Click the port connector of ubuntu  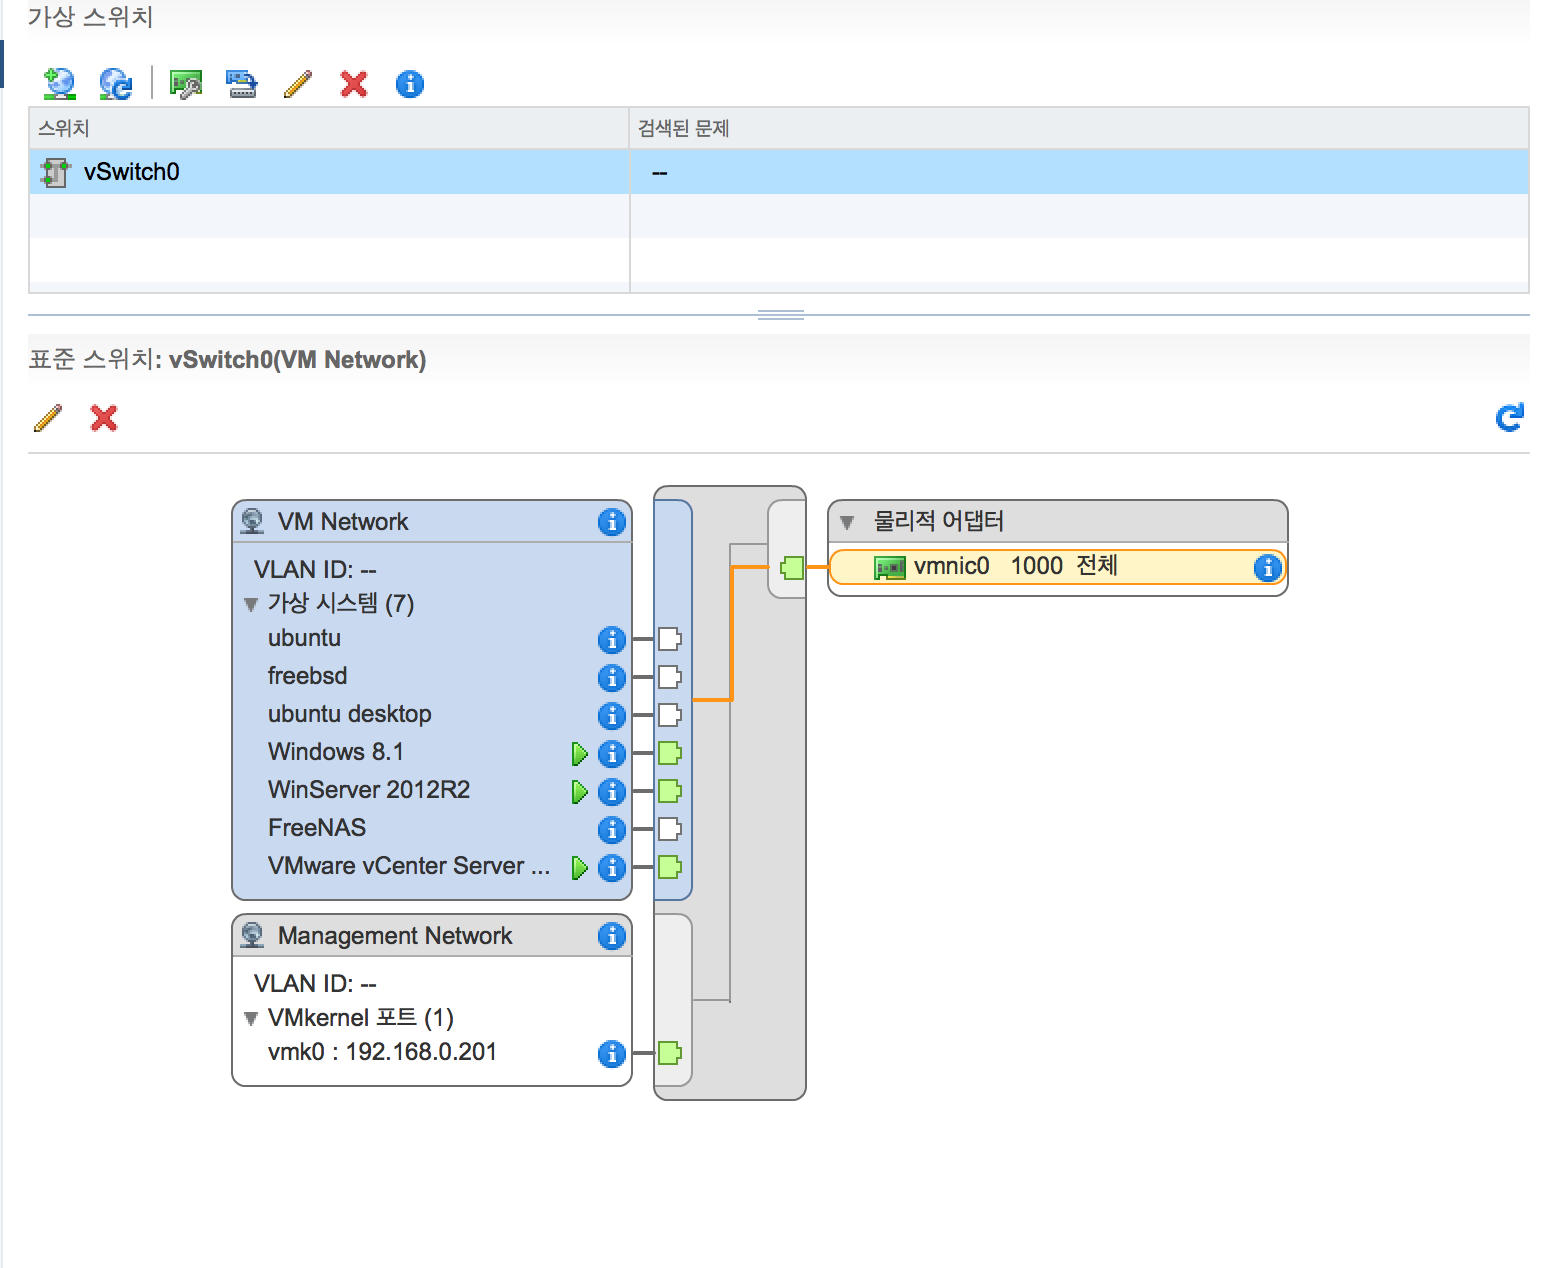coord(670,639)
